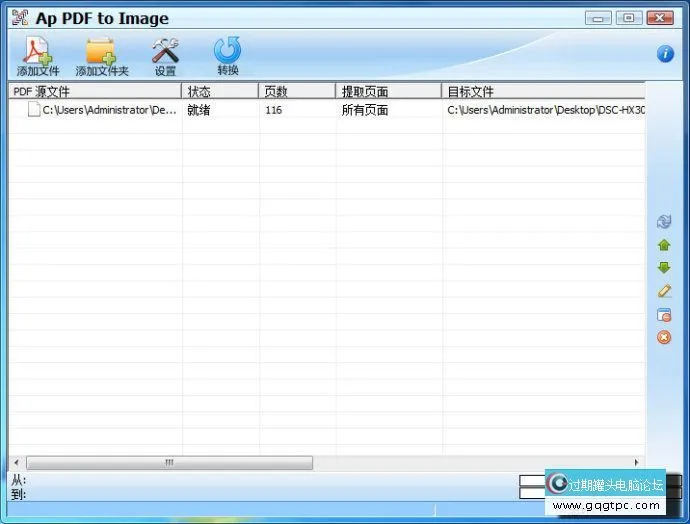Click the target file path containing DSC-HX30
Viewport: 690px width, 524px height.
[x=546, y=110]
